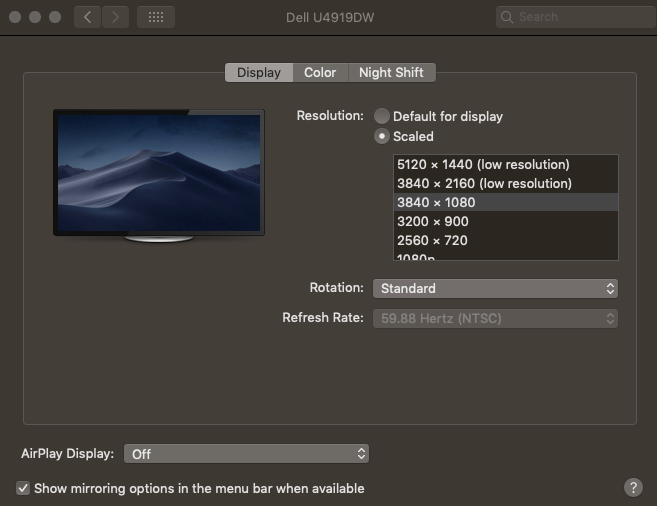Choose 5120 × 1440 (low resolution)
Image resolution: width=657 pixels, height=506 pixels.
[x=506, y=164]
